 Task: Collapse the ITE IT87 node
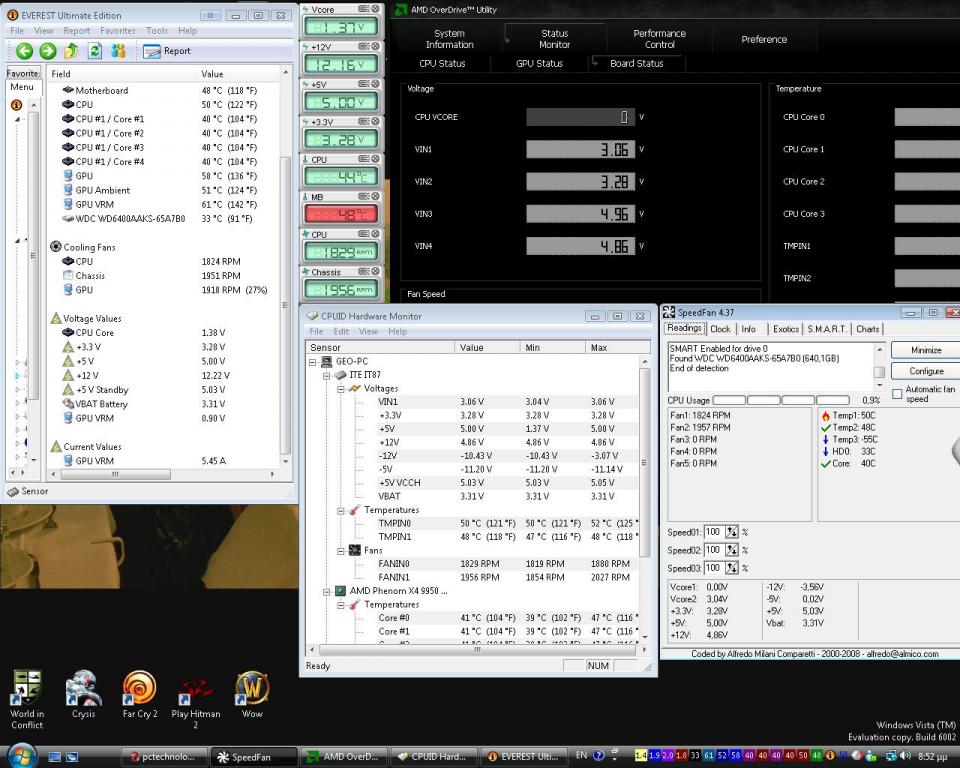point(326,375)
